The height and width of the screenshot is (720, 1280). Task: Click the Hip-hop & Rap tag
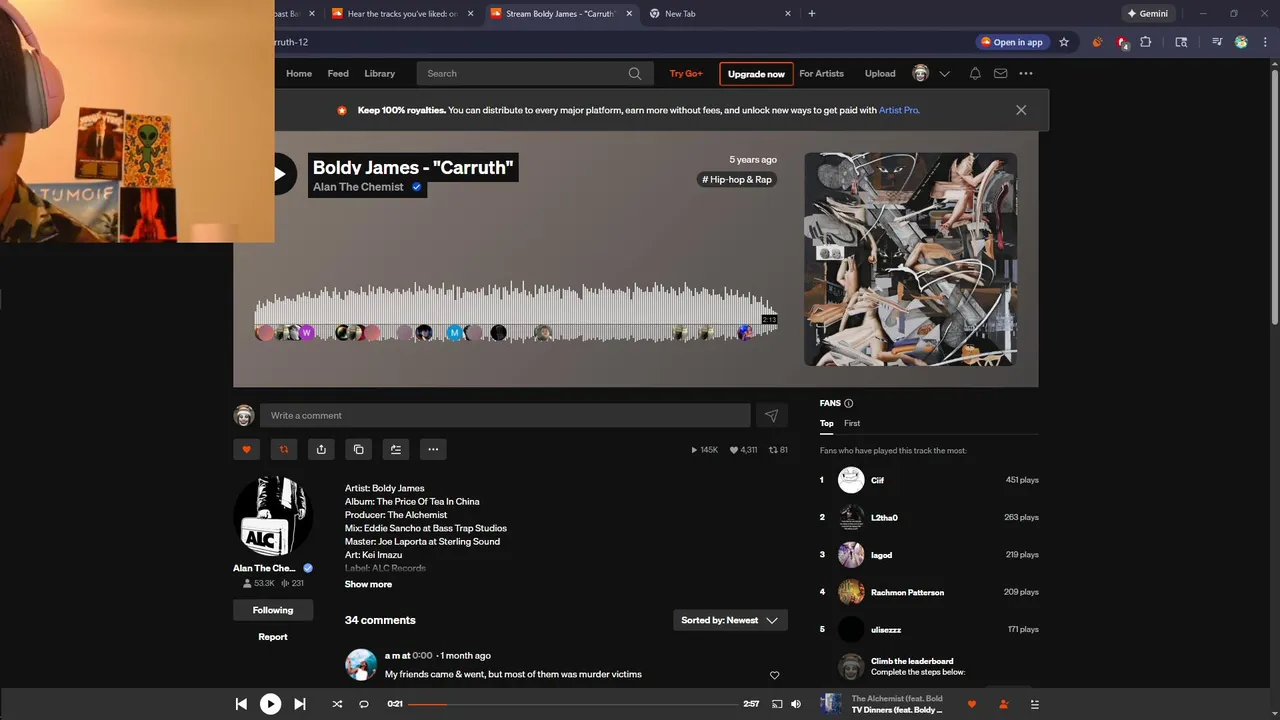coord(737,180)
